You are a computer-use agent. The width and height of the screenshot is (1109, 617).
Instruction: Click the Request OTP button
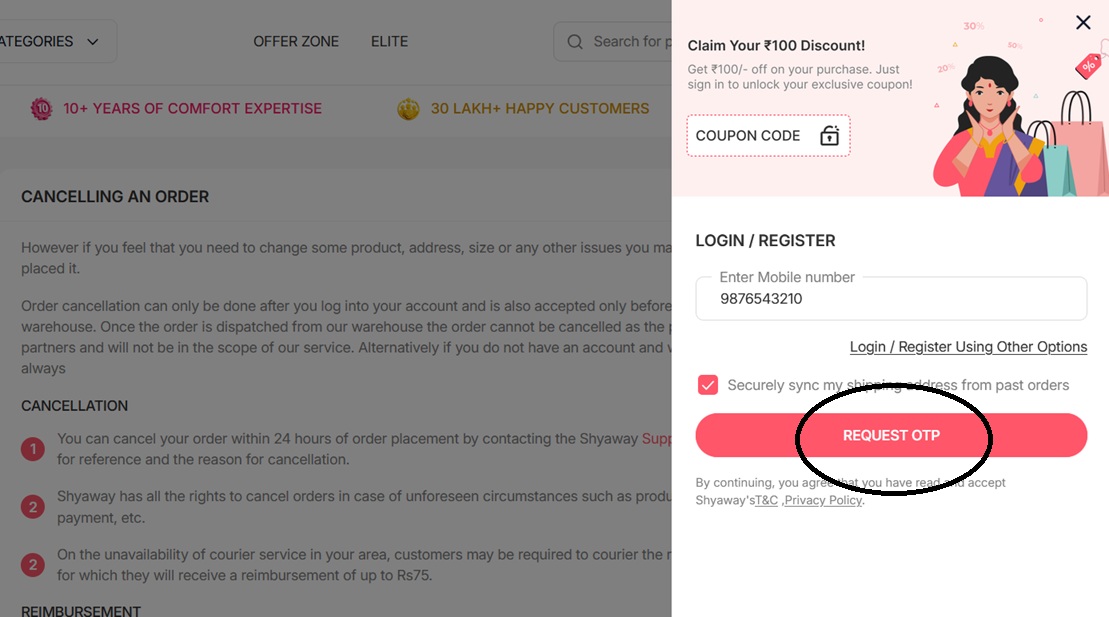[x=891, y=435]
